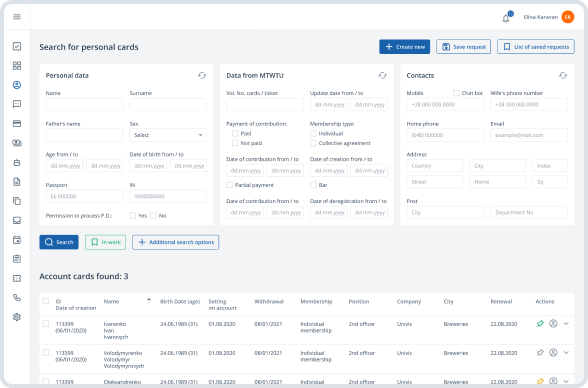Image resolution: width=588 pixels, height=388 pixels.
Task: Focus the Post Department No field
Action: [529, 212]
